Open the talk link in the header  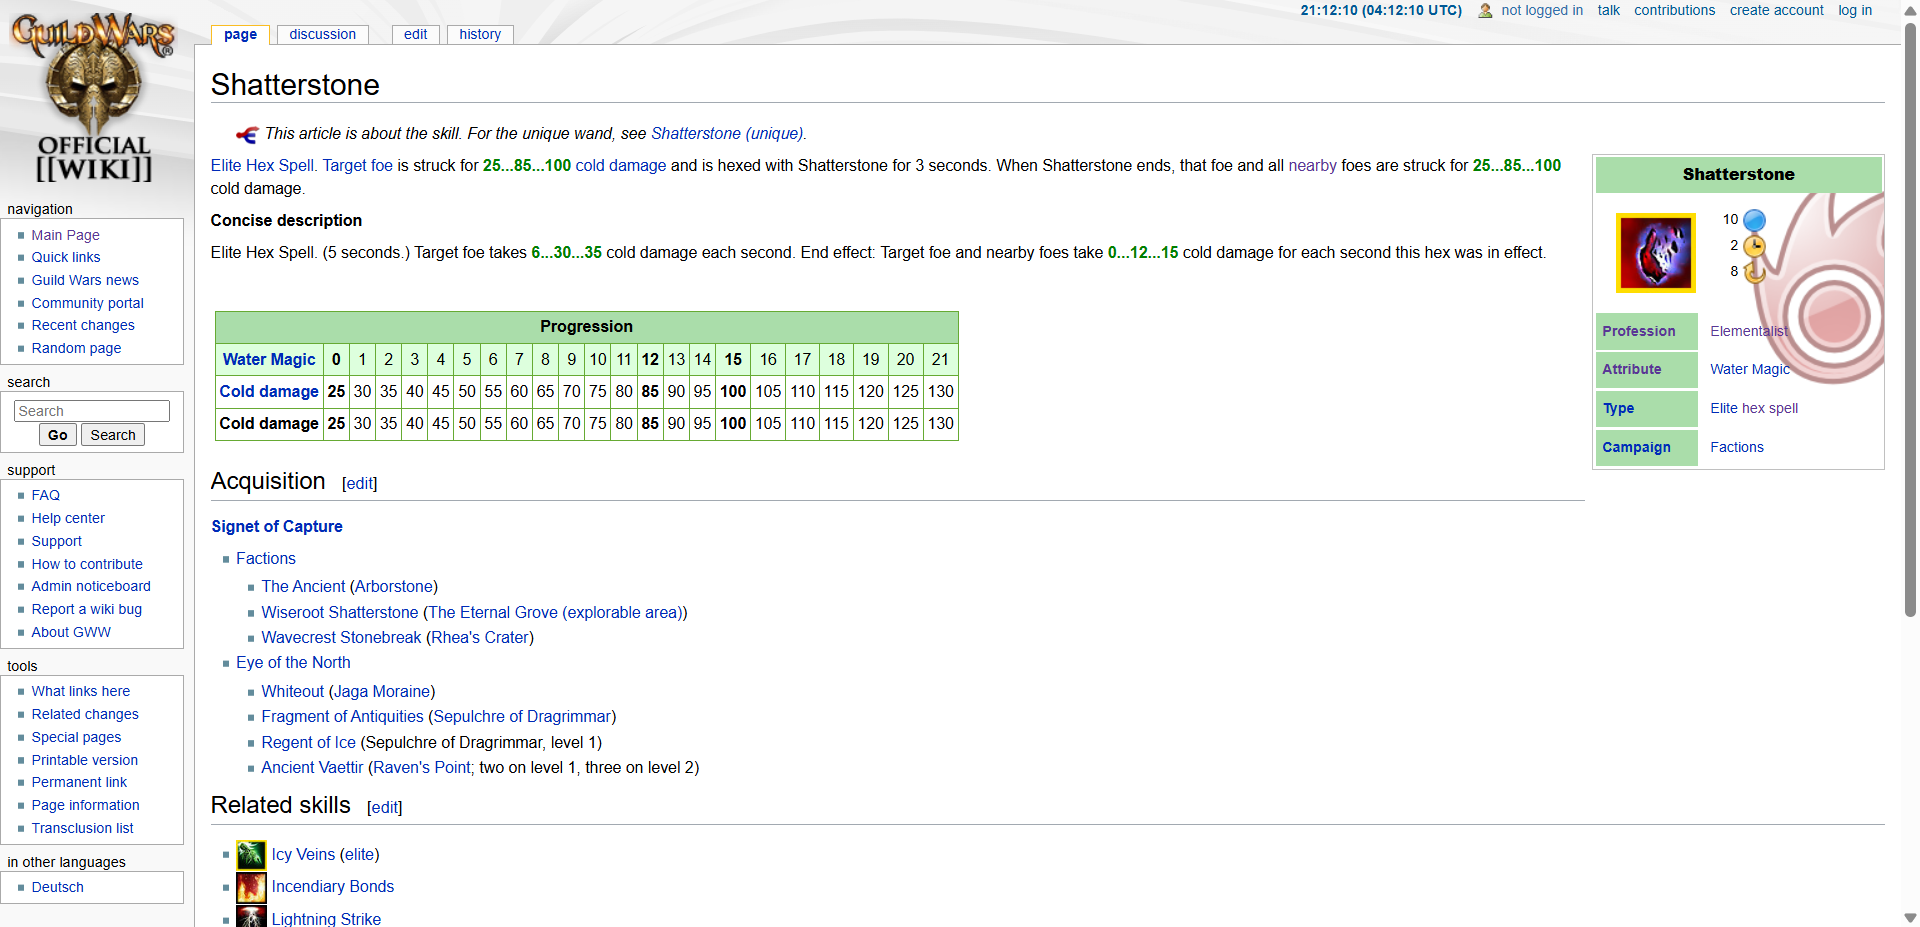click(x=1609, y=10)
